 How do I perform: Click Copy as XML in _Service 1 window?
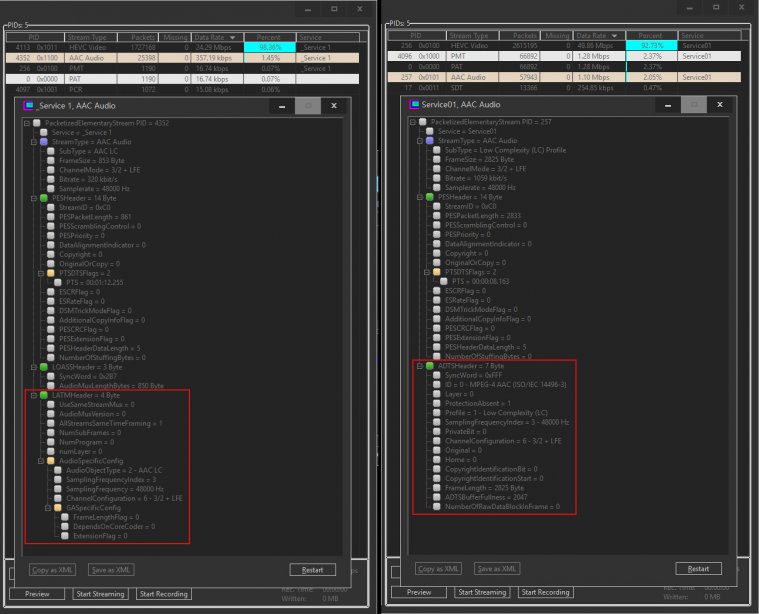(52, 570)
